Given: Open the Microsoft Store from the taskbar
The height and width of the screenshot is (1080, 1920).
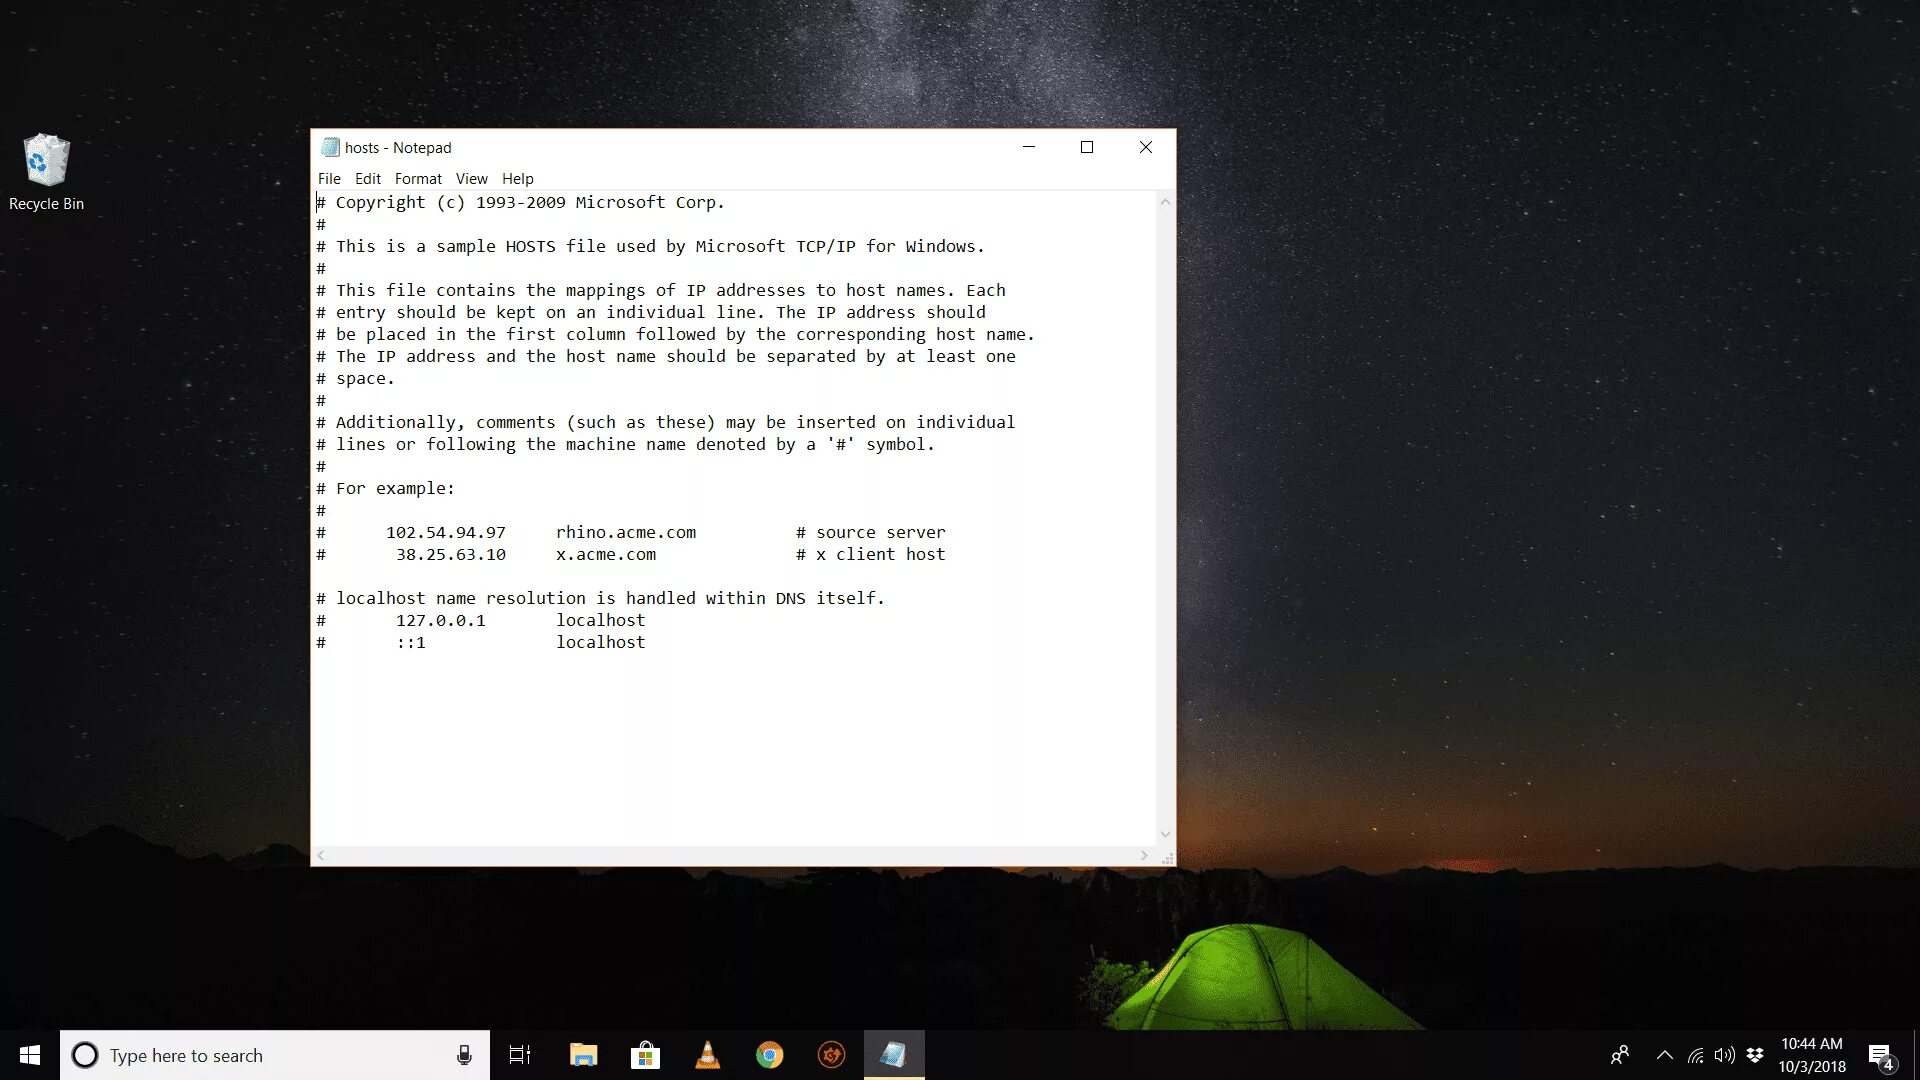Looking at the screenshot, I should point(646,1055).
